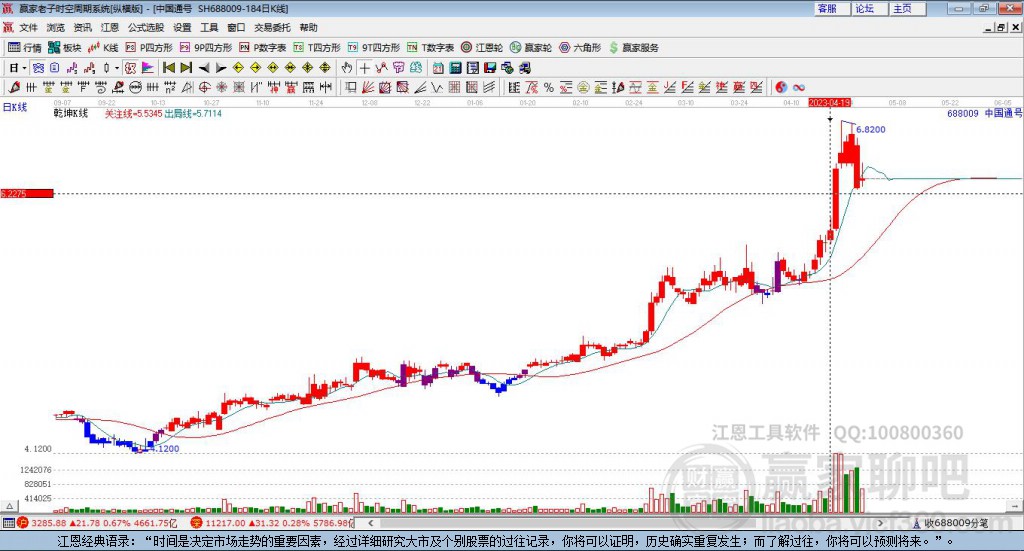Click the status bar grid icon
This screenshot has width=1024, height=551.
click(8, 523)
